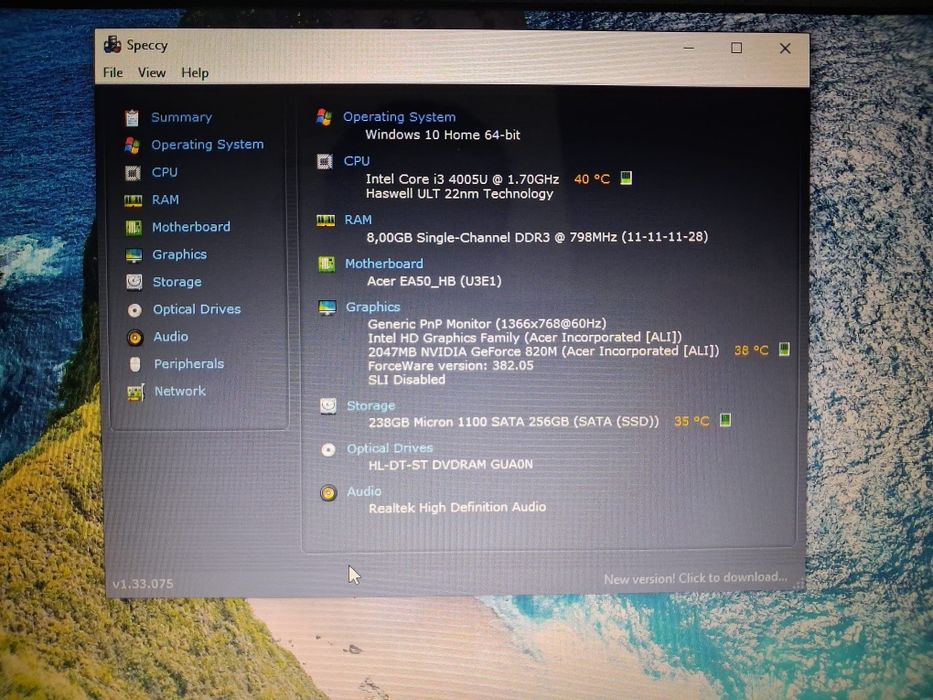Viewport: 933px width, 700px height.
Task: Click the NVIDIA GeForce 820M line
Action: click(543, 351)
